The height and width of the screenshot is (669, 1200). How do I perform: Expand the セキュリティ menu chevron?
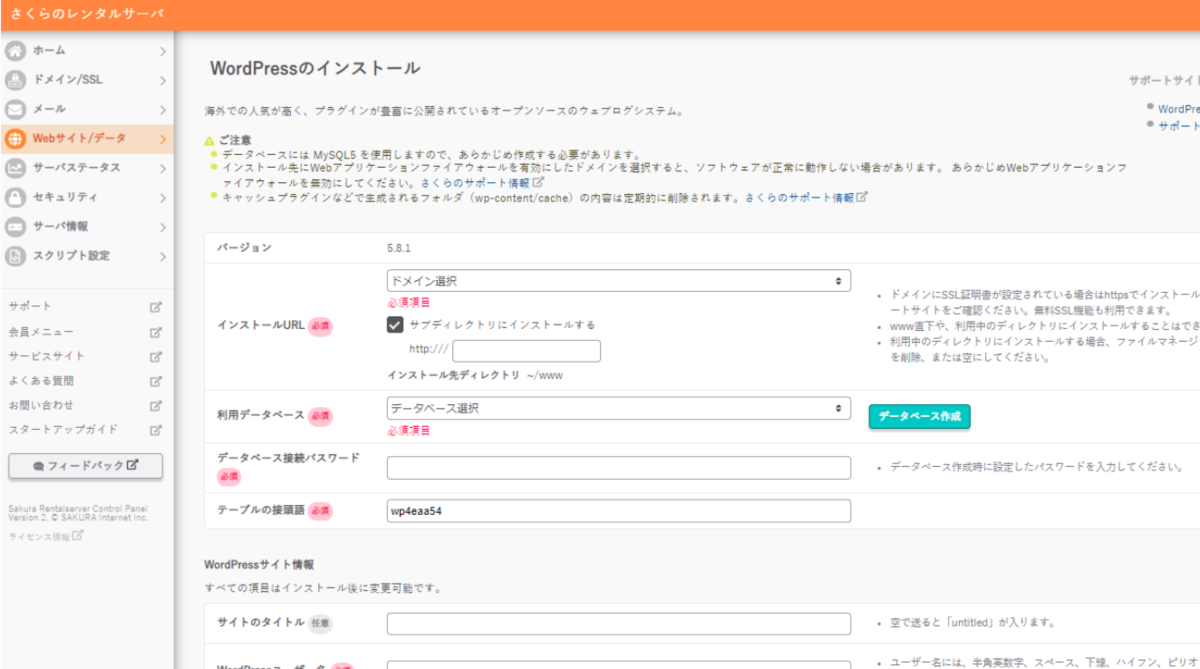point(162,197)
